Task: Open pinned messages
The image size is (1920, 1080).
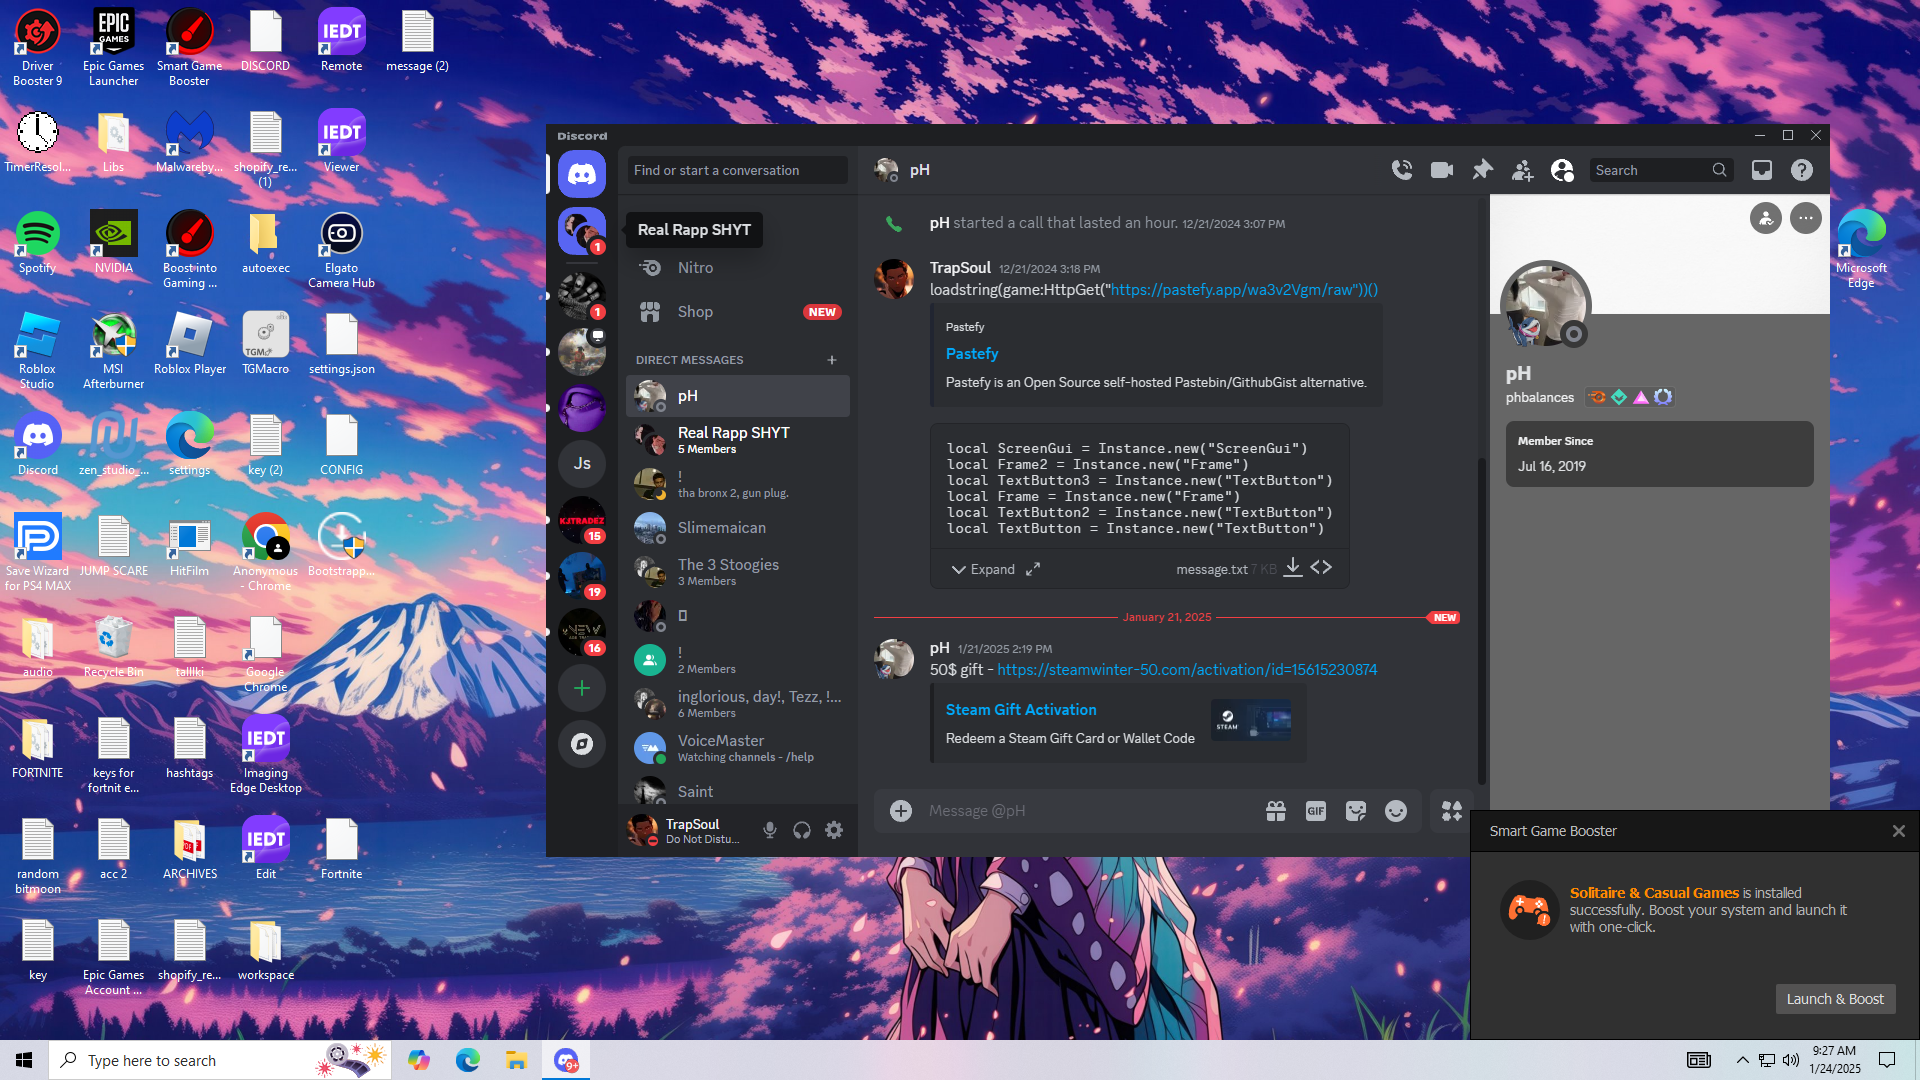Action: 1482,170
